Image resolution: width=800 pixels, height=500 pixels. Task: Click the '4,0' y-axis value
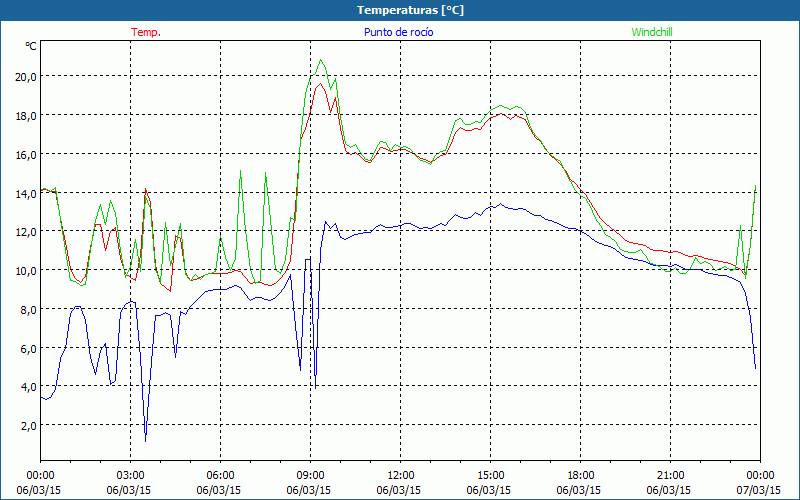pos(28,387)
